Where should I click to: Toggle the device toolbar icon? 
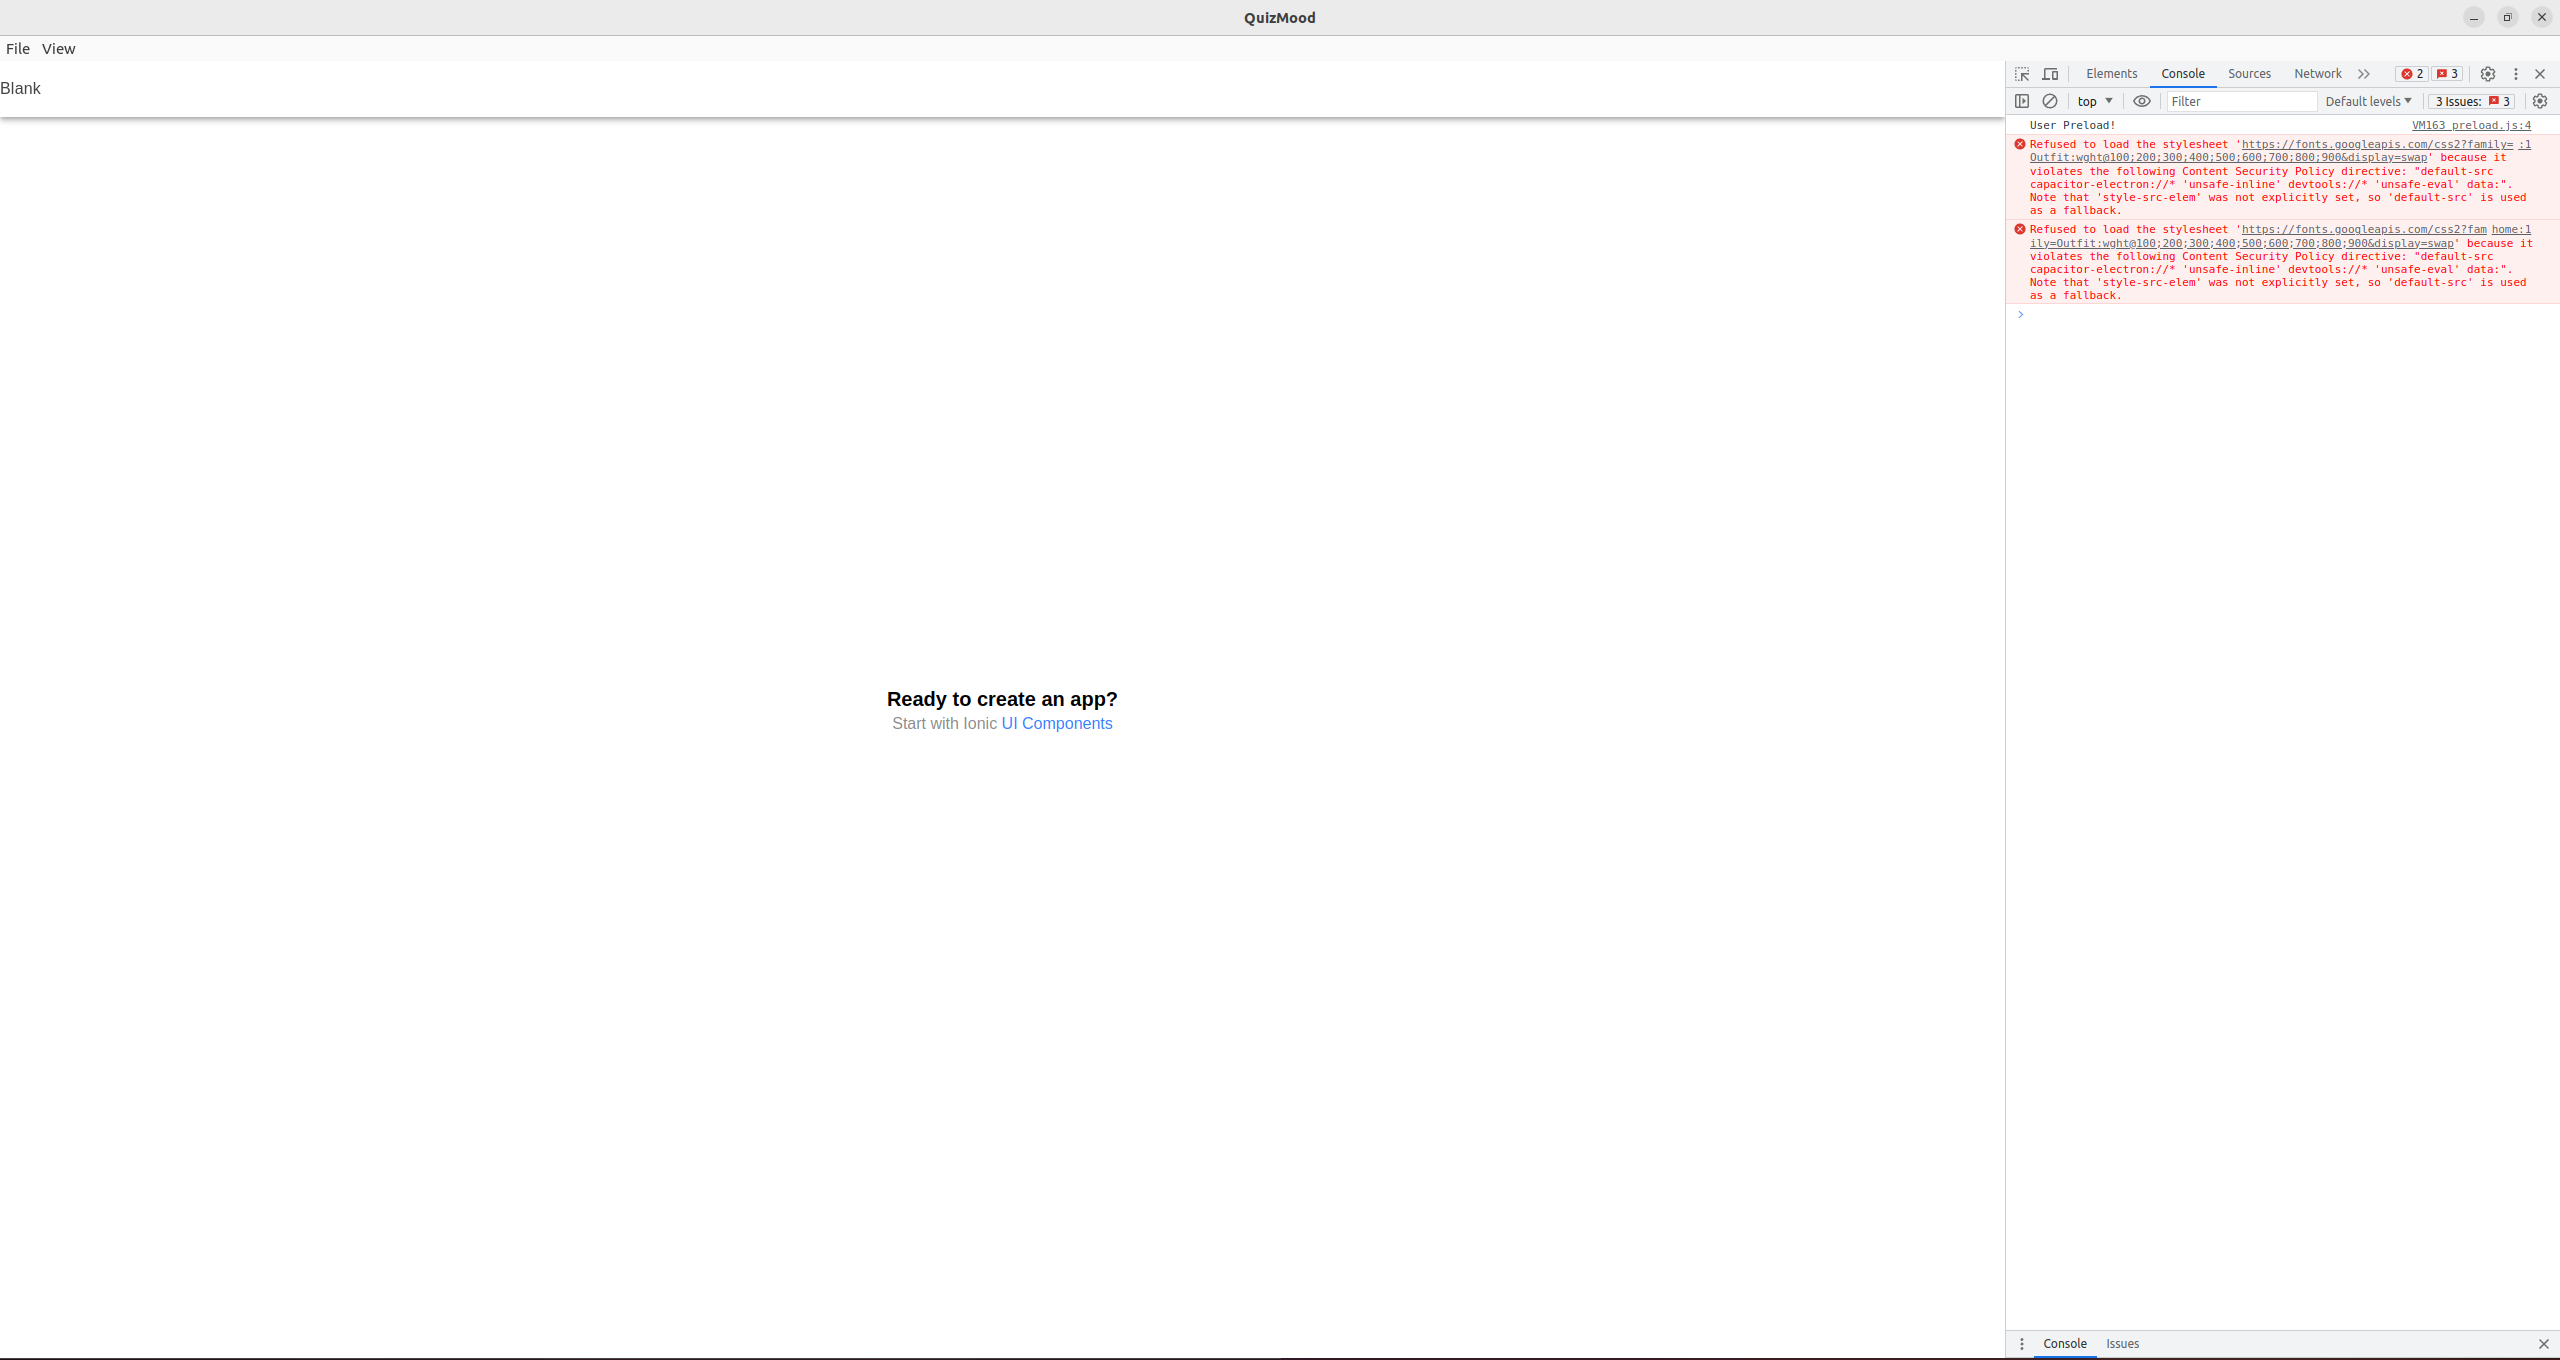click(2050, 74)
